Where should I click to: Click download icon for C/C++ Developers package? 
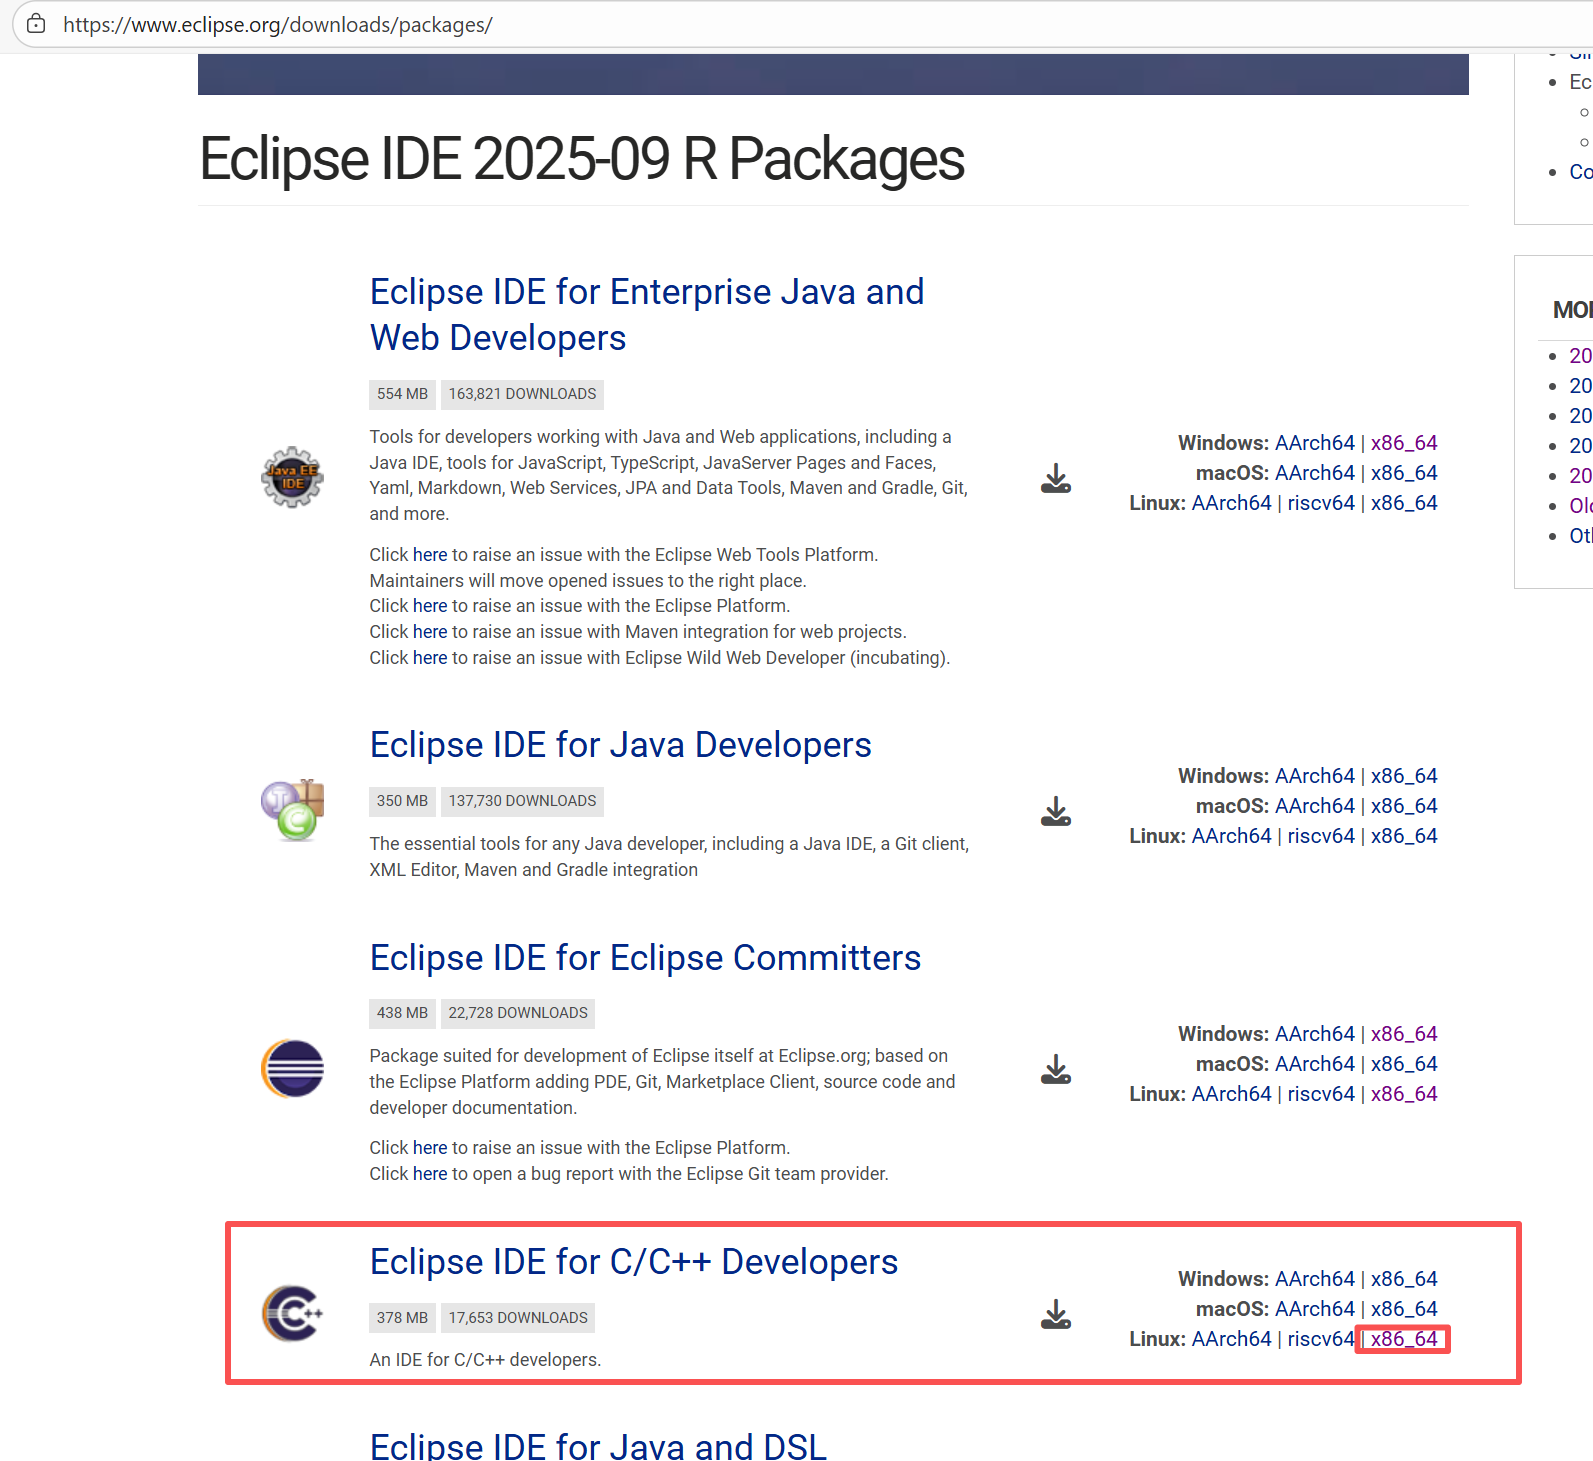[1056, 1314]
